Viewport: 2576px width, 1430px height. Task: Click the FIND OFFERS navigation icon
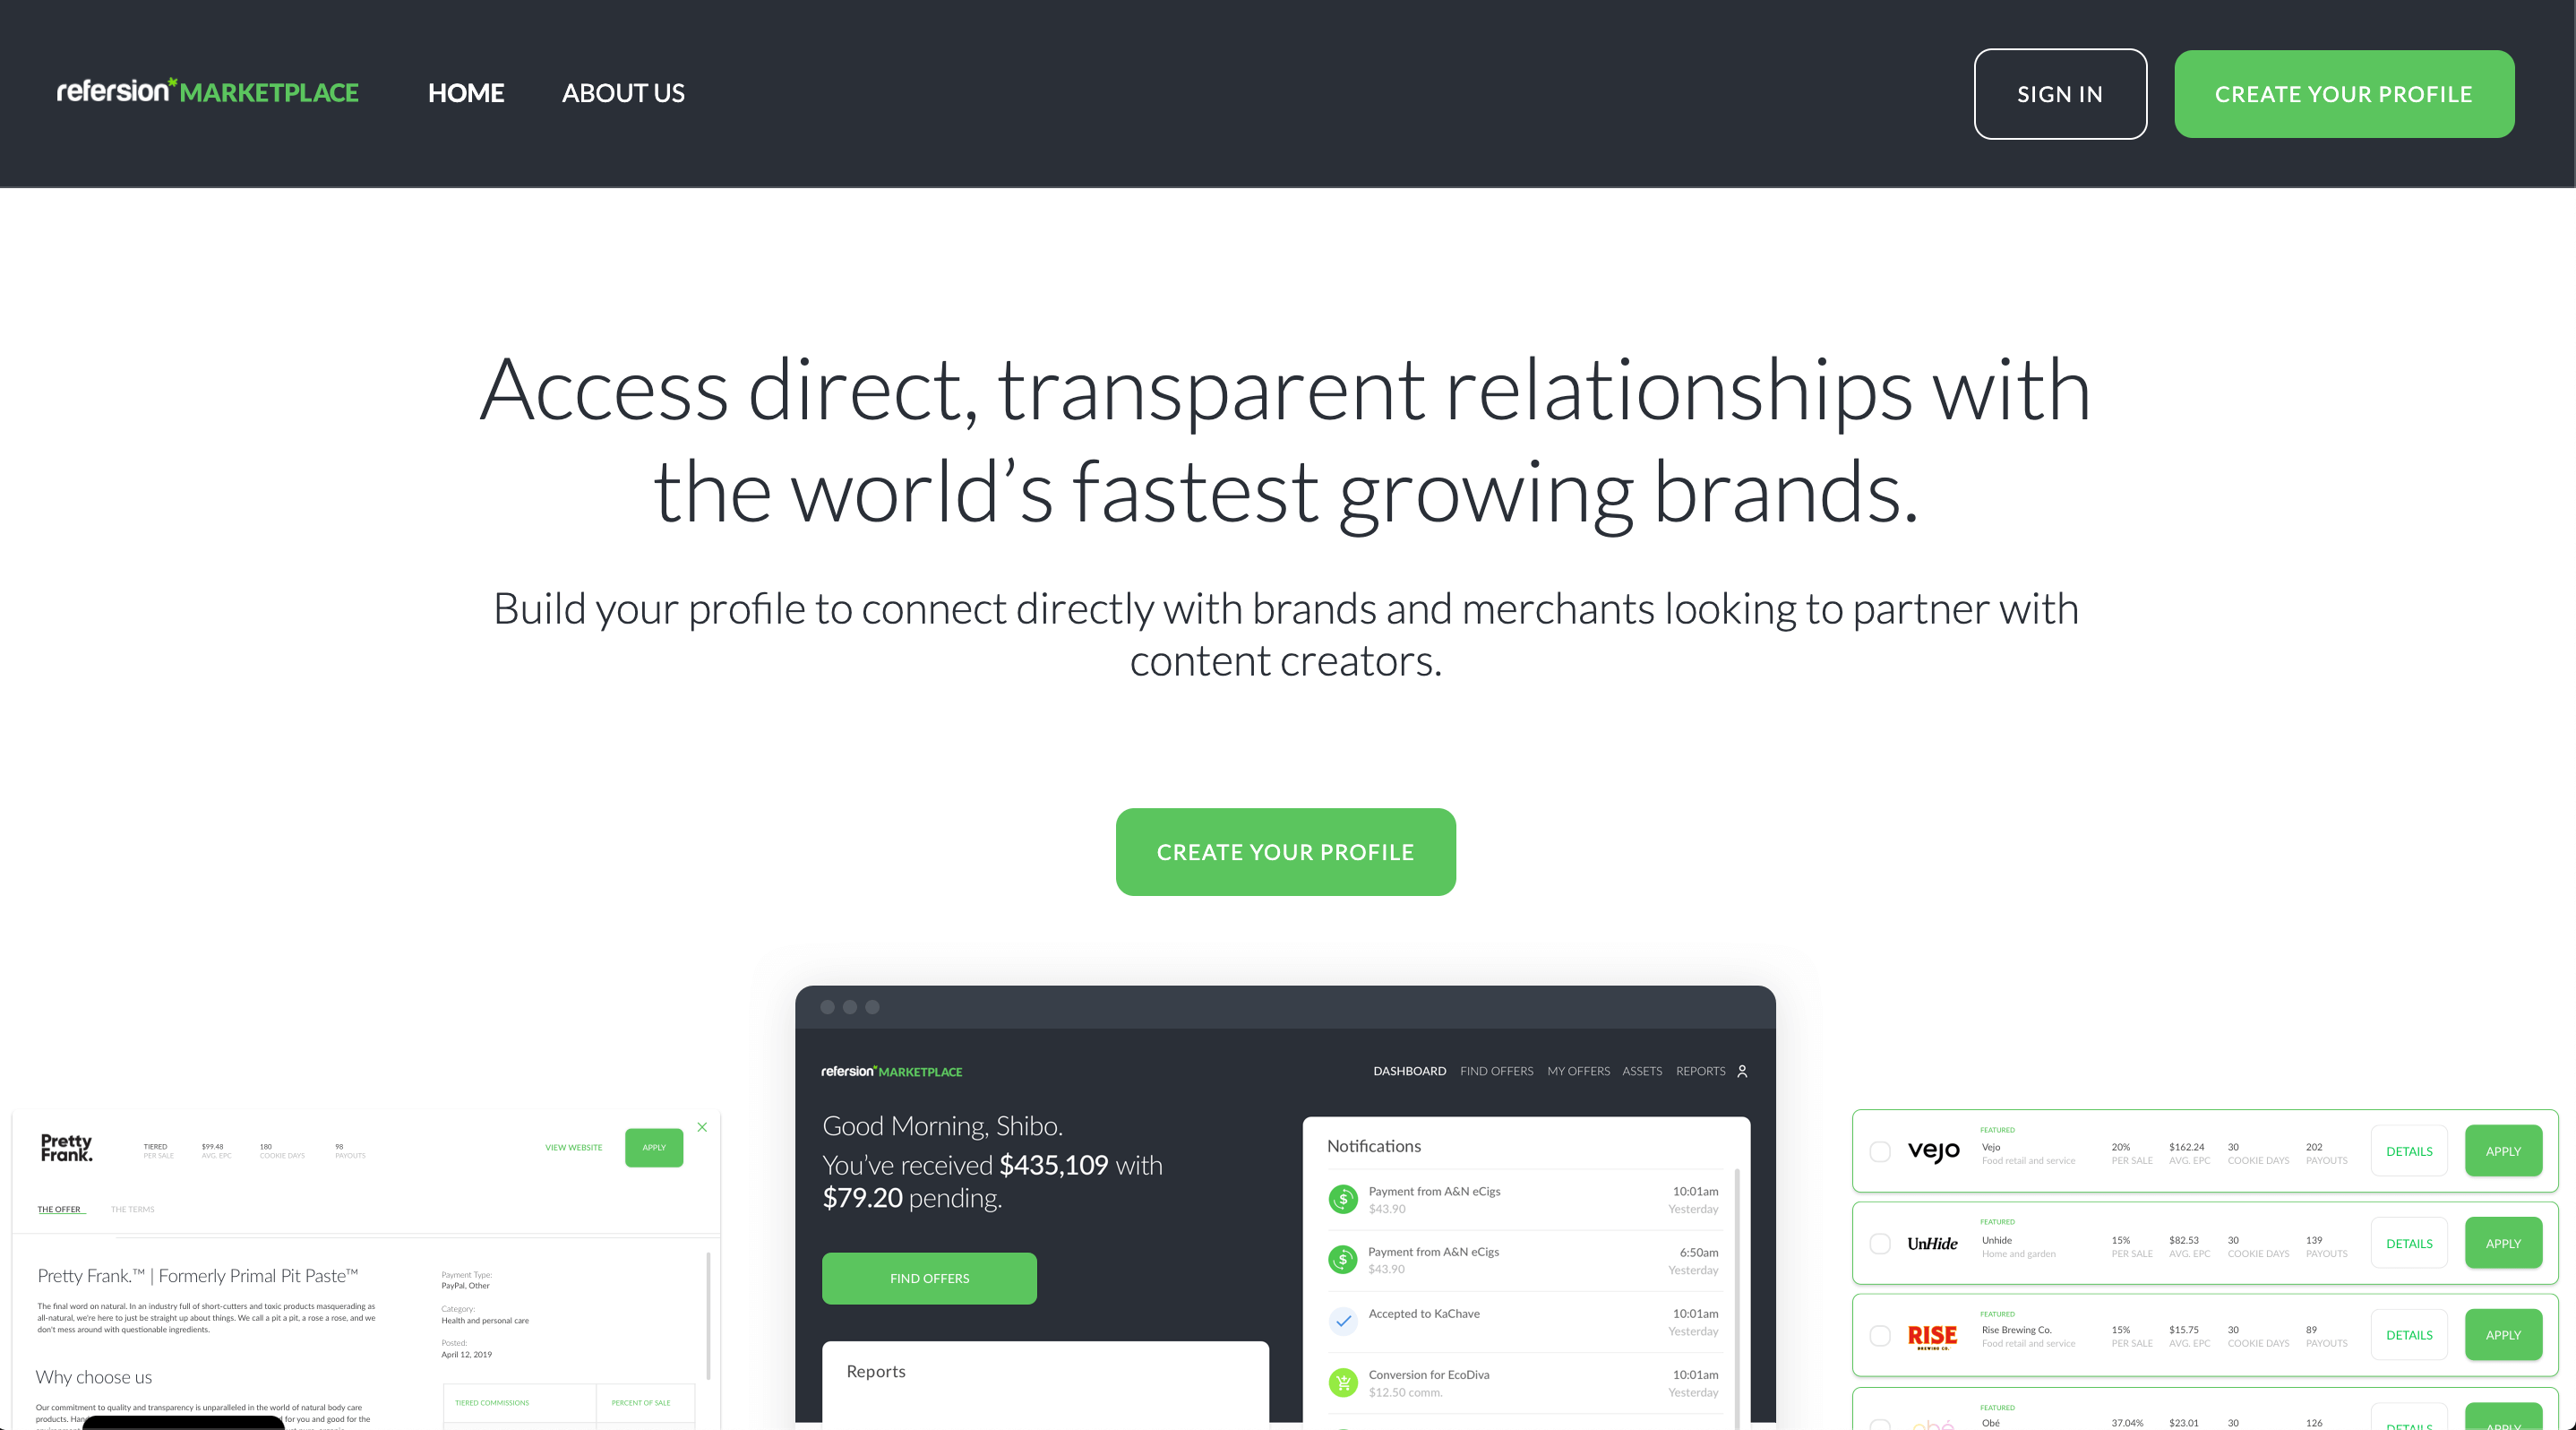tap(1494, 1071)
